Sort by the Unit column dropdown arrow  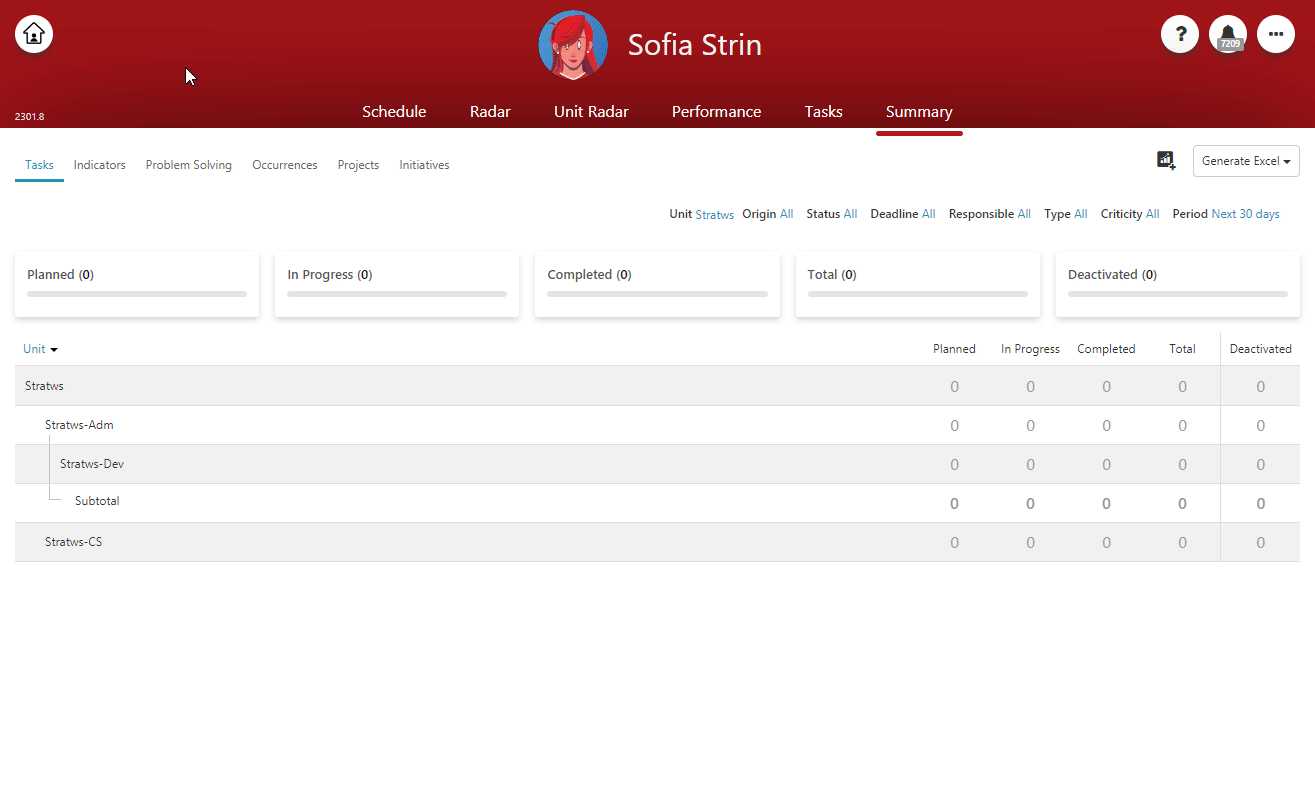point(54,350)
